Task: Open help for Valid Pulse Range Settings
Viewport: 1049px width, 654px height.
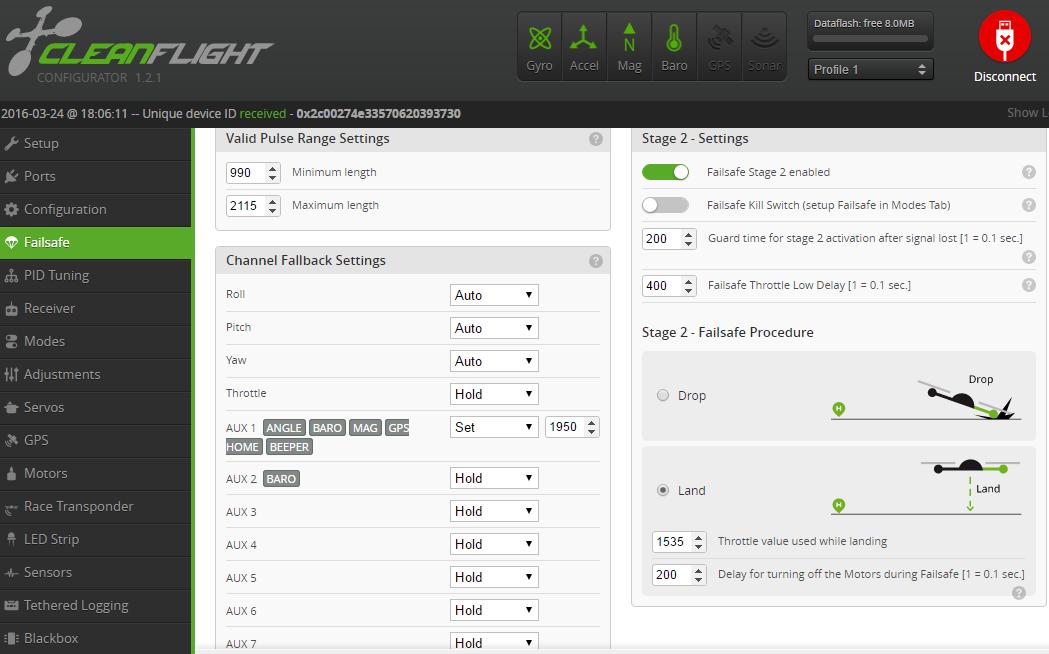Action: (x=595, y=139)
